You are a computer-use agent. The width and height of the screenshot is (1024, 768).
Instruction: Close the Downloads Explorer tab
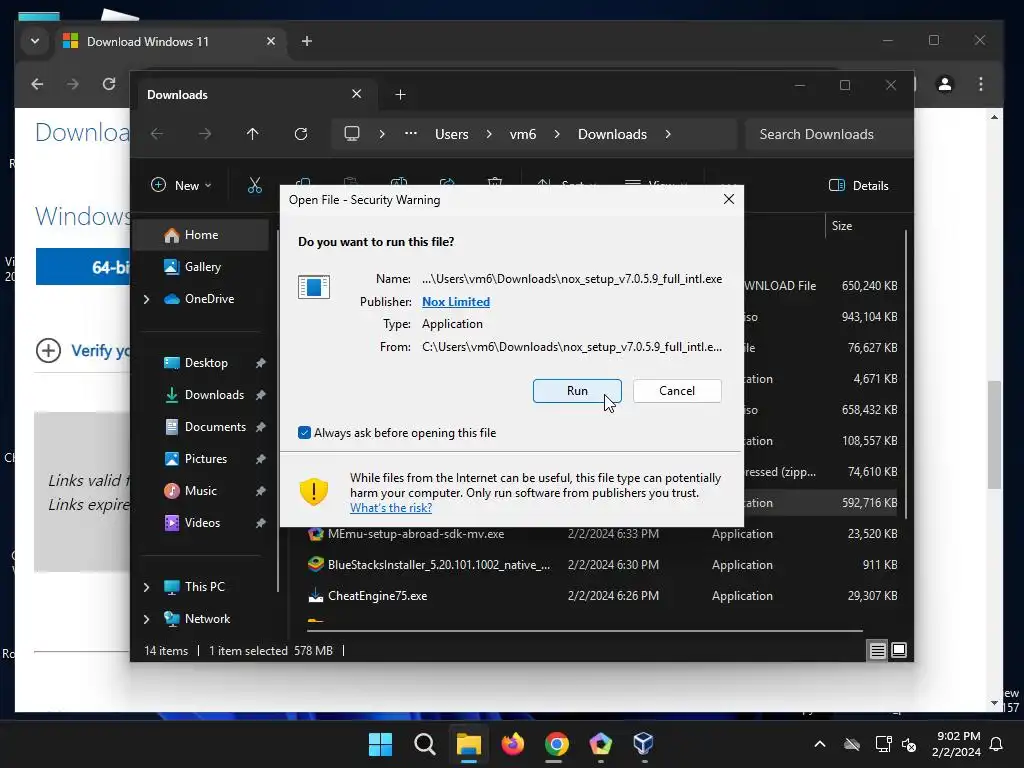[x=357, y=94]
